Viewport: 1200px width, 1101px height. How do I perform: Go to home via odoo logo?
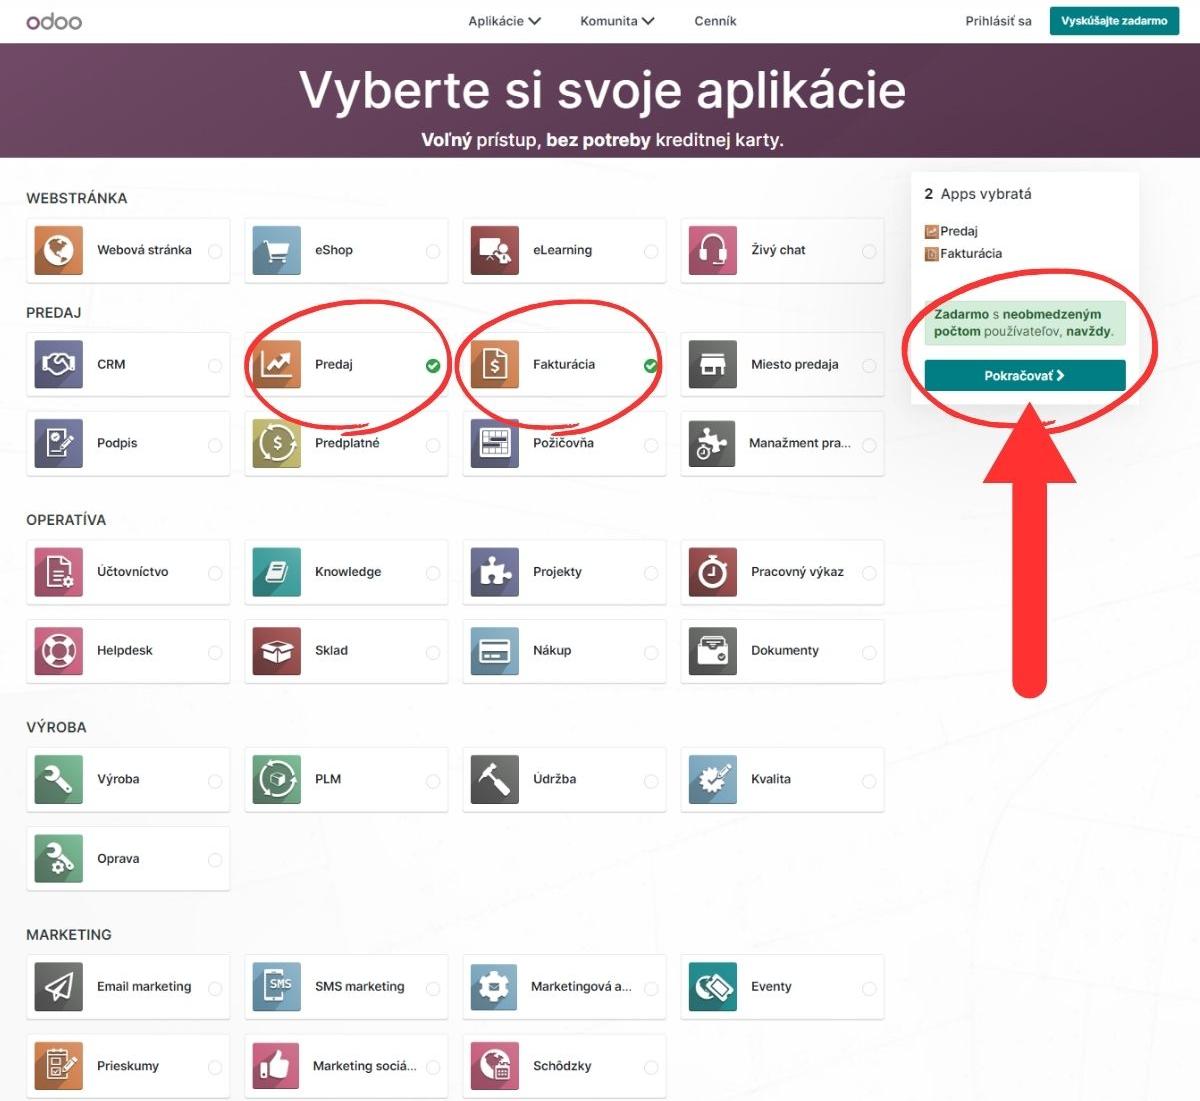(x=54, y=21)
